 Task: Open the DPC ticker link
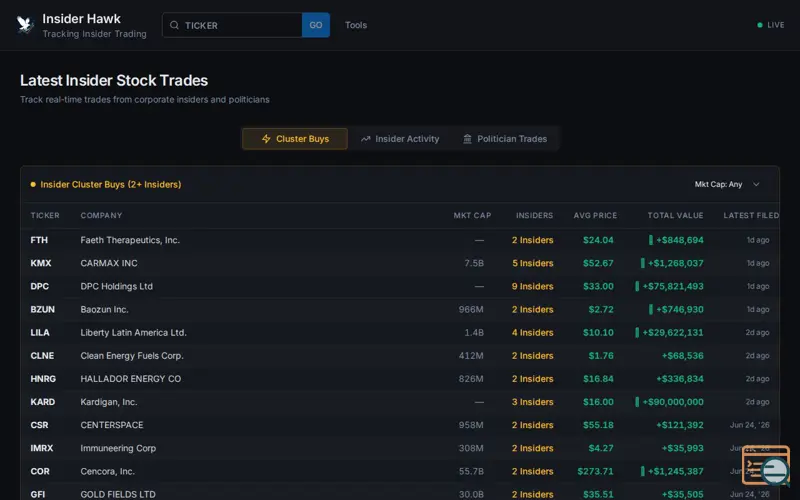coord(39,286)
